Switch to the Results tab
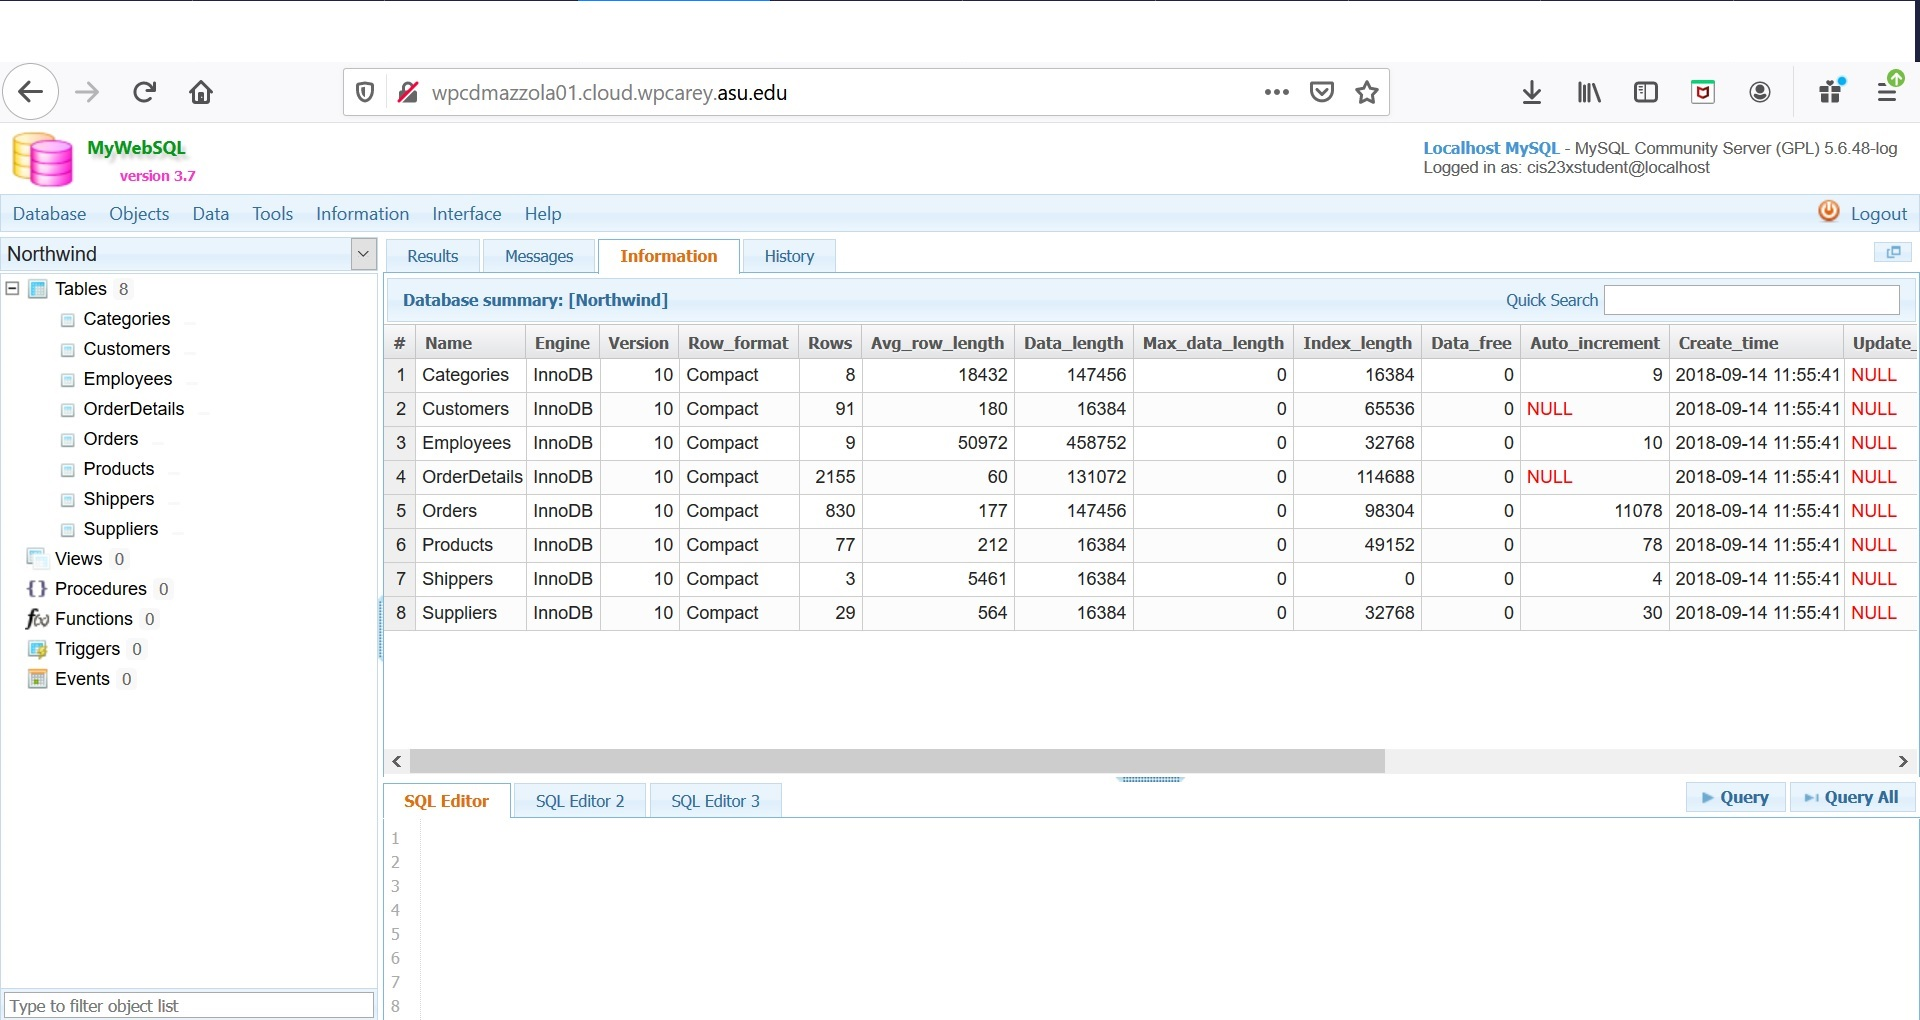This screenshot has height=1020, width=1920. pos(433,256)
